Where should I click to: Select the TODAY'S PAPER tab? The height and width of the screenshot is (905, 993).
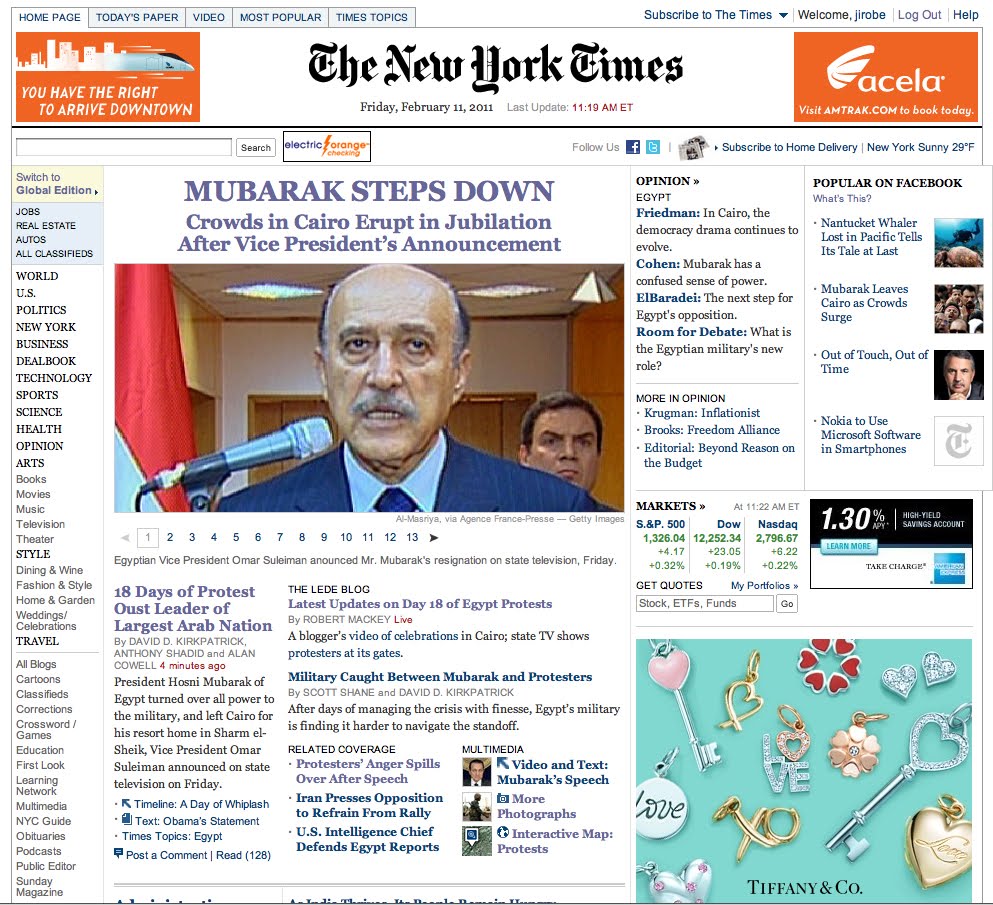click(x=137, y=18)
